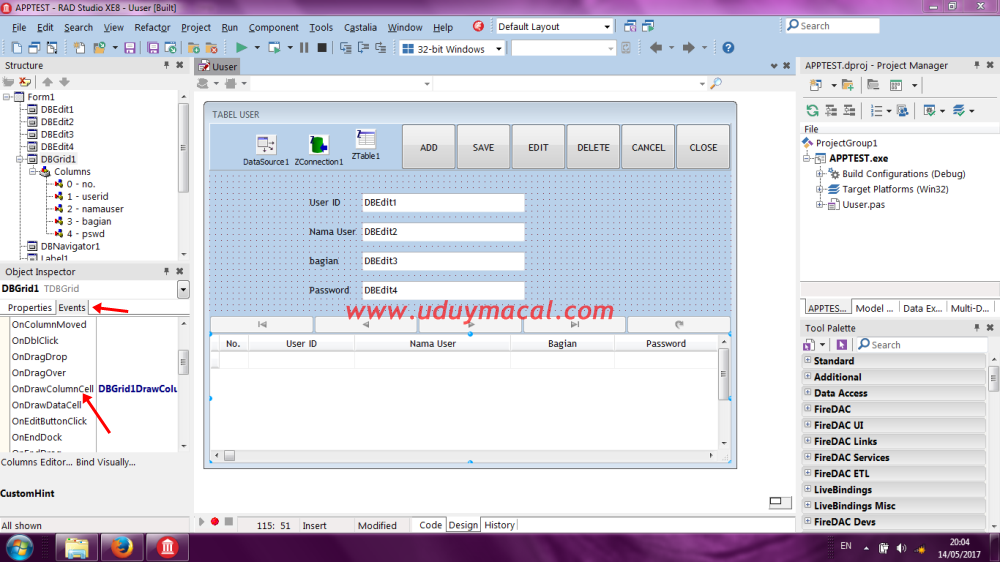Collapse the Form1 tree node
Image resolution: width=1000 pixels, height=562 pixels.
7,97
